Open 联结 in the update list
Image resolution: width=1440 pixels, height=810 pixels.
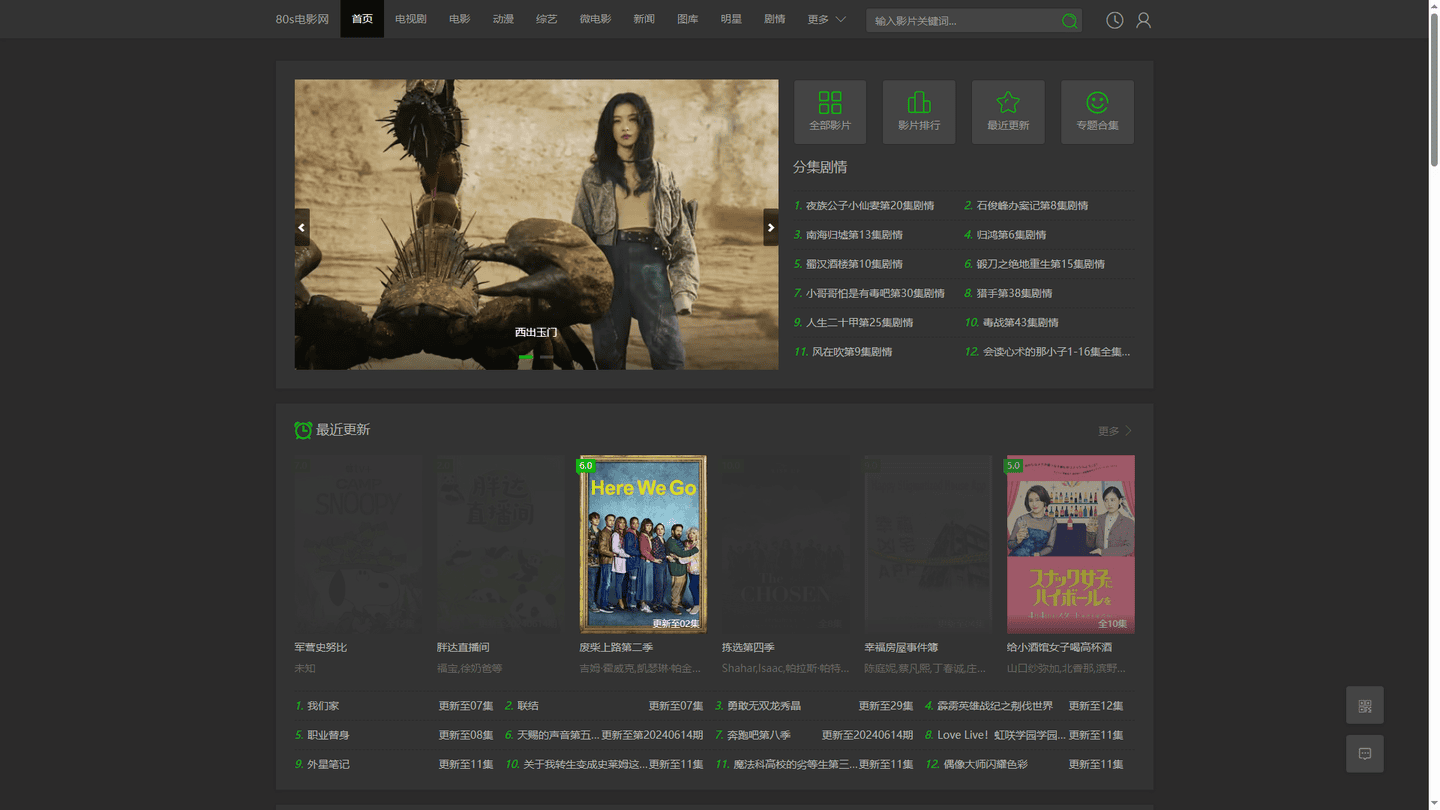pos(528,706)
